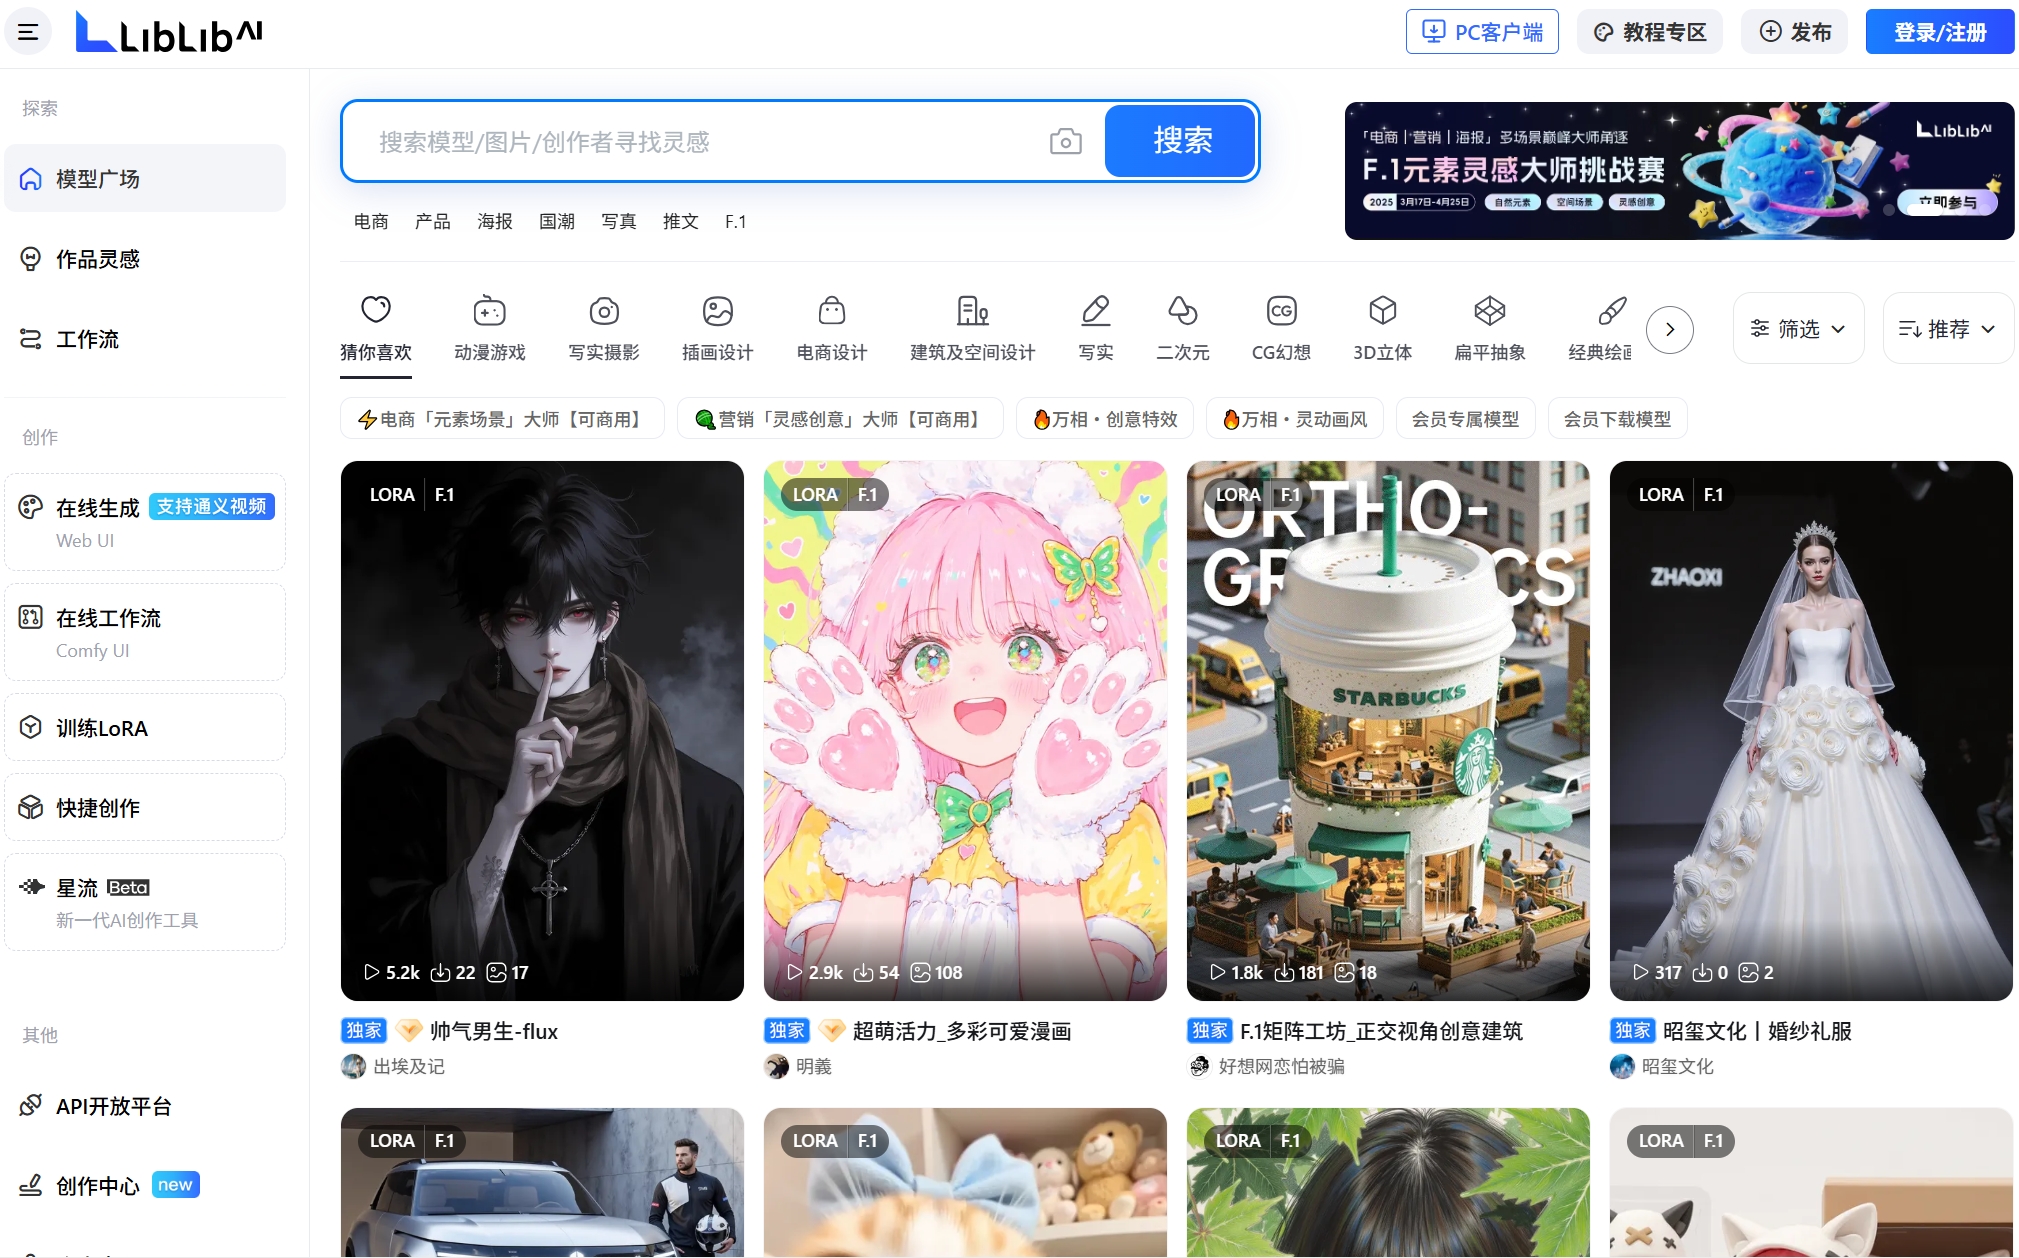The width and height of the screenshot is (2019, 1258).
Task: Open author 出埃及记 profile
Action: click(394, 1066)
